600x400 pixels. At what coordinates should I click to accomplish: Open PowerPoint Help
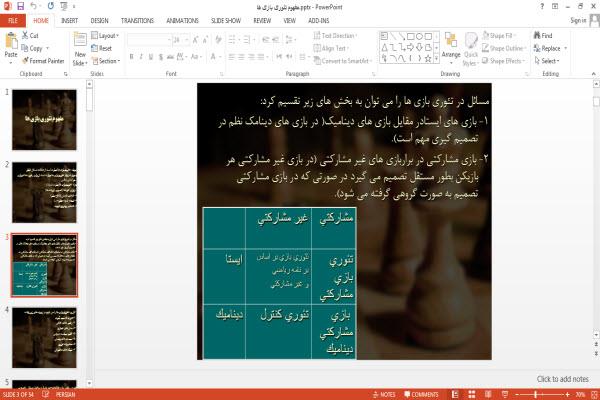click(542, 7)
